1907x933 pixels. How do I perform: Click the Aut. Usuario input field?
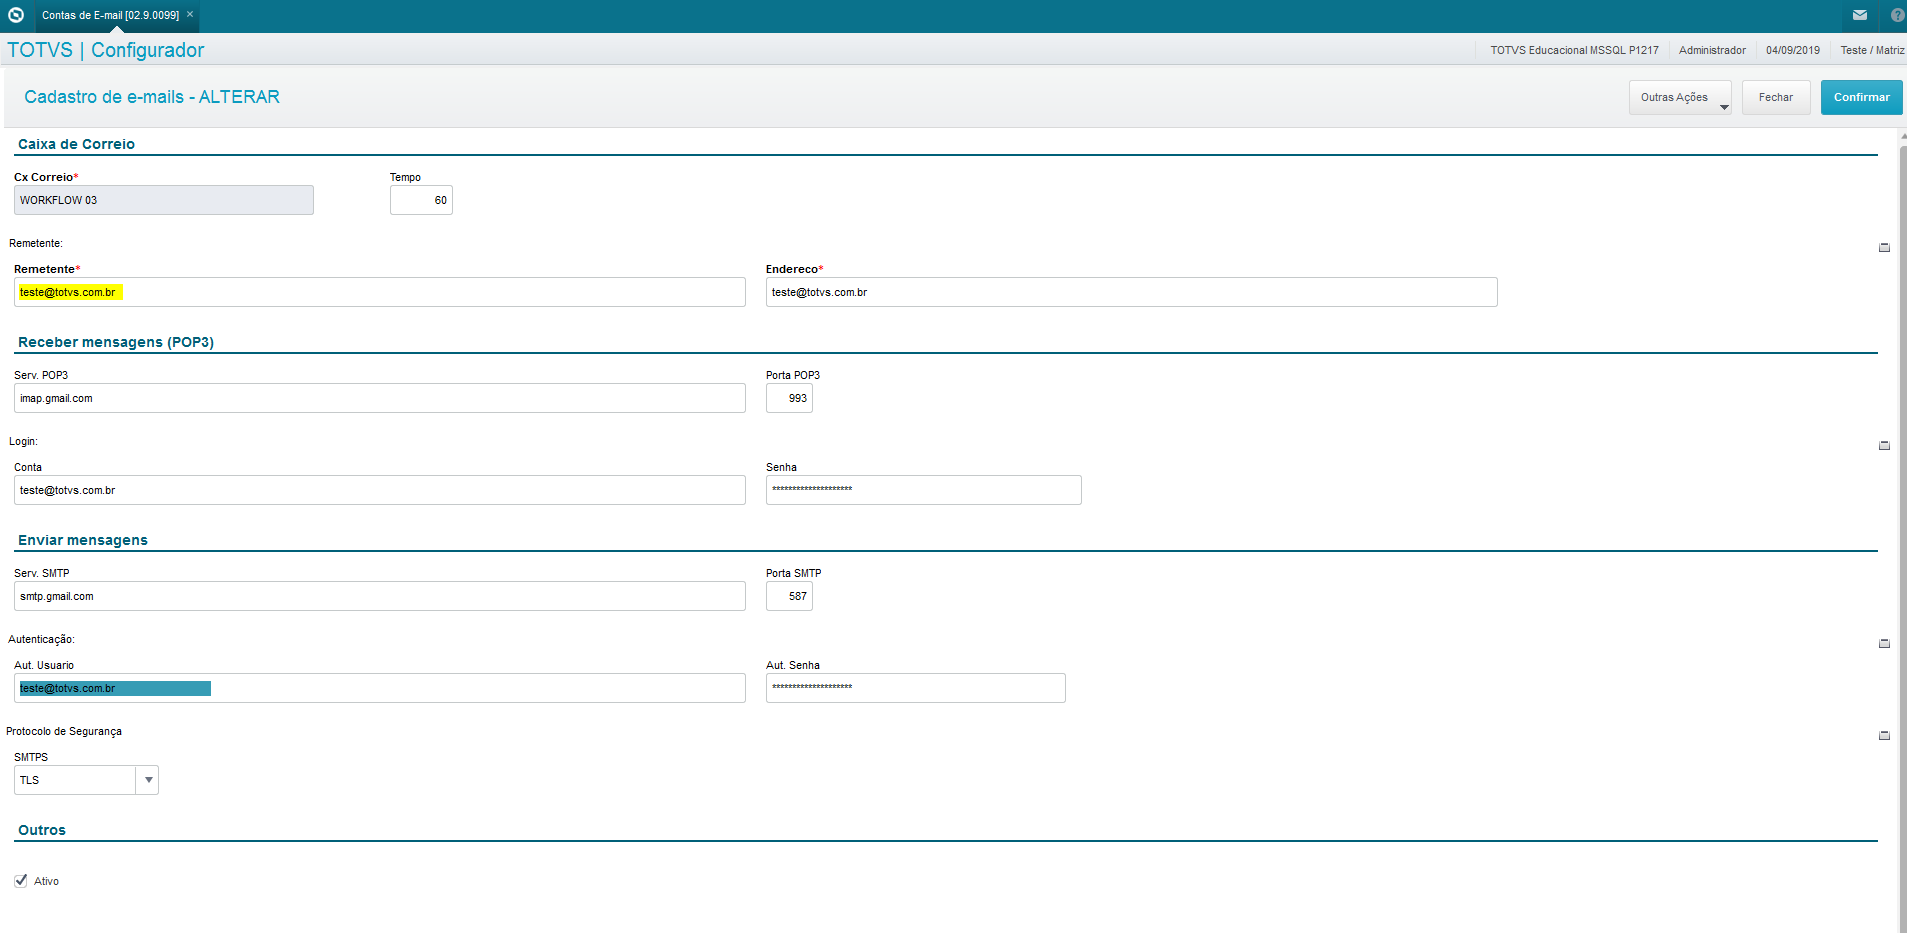coord(380,688)
